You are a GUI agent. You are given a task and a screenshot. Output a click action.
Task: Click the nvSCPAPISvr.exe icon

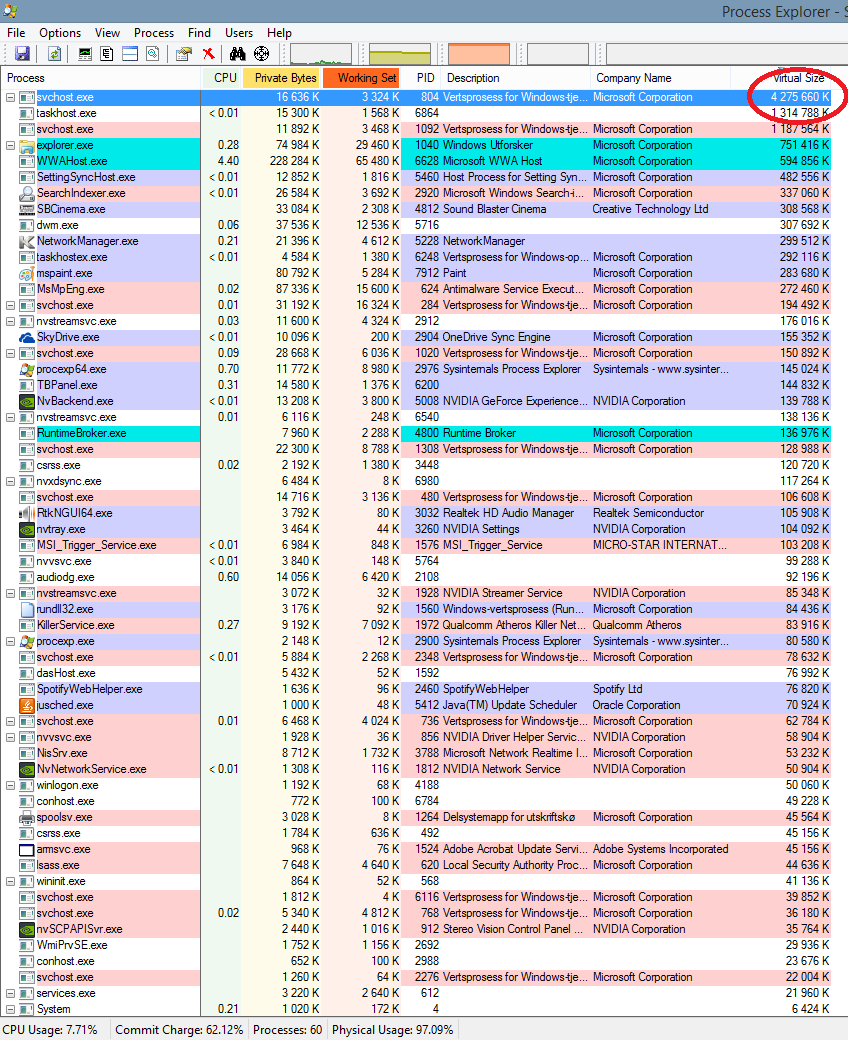pos(27,929)
